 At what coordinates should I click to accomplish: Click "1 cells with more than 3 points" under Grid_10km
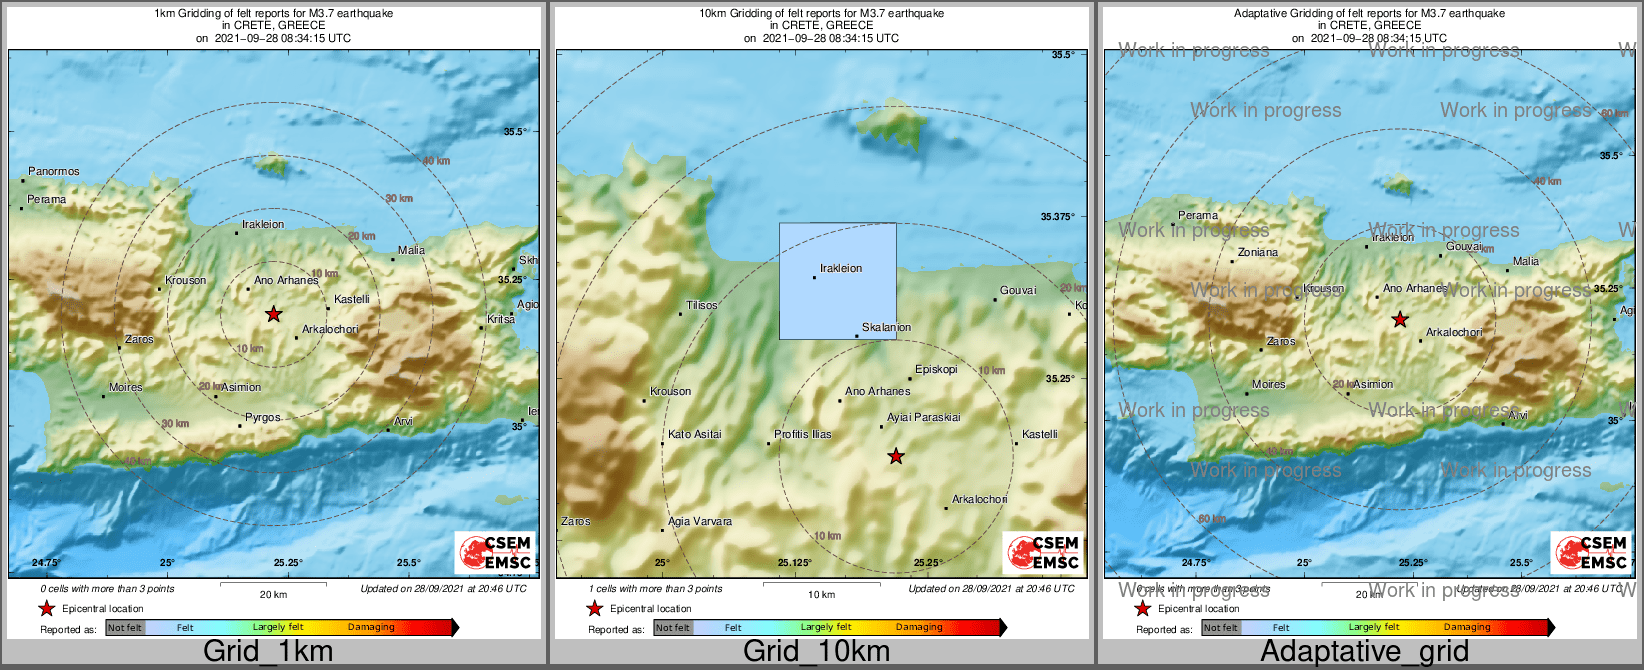point(656,588)
